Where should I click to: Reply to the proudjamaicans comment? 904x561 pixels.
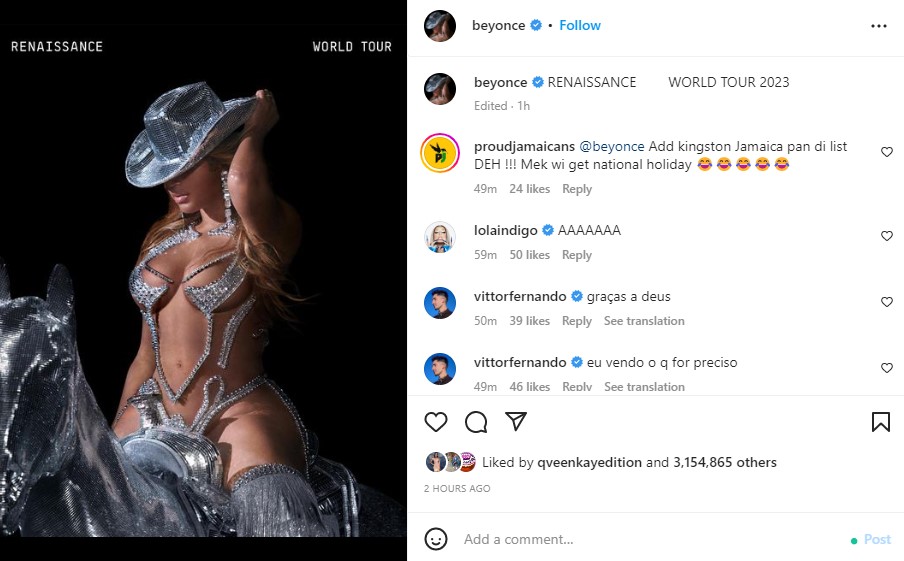point(577,189)
